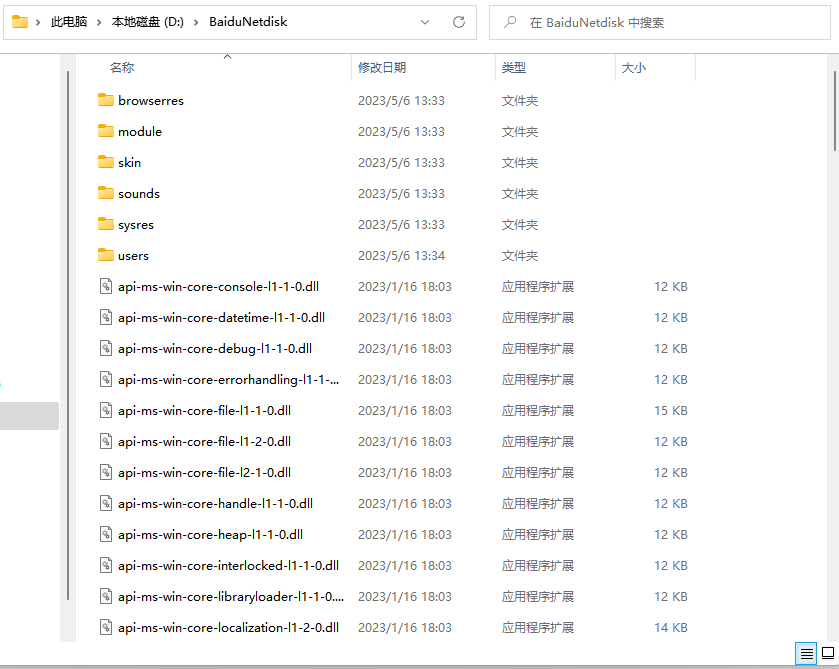Screen dimensions: 839x669
Task: Click the navigation pane scrollbar
Action: click(68, 335)
